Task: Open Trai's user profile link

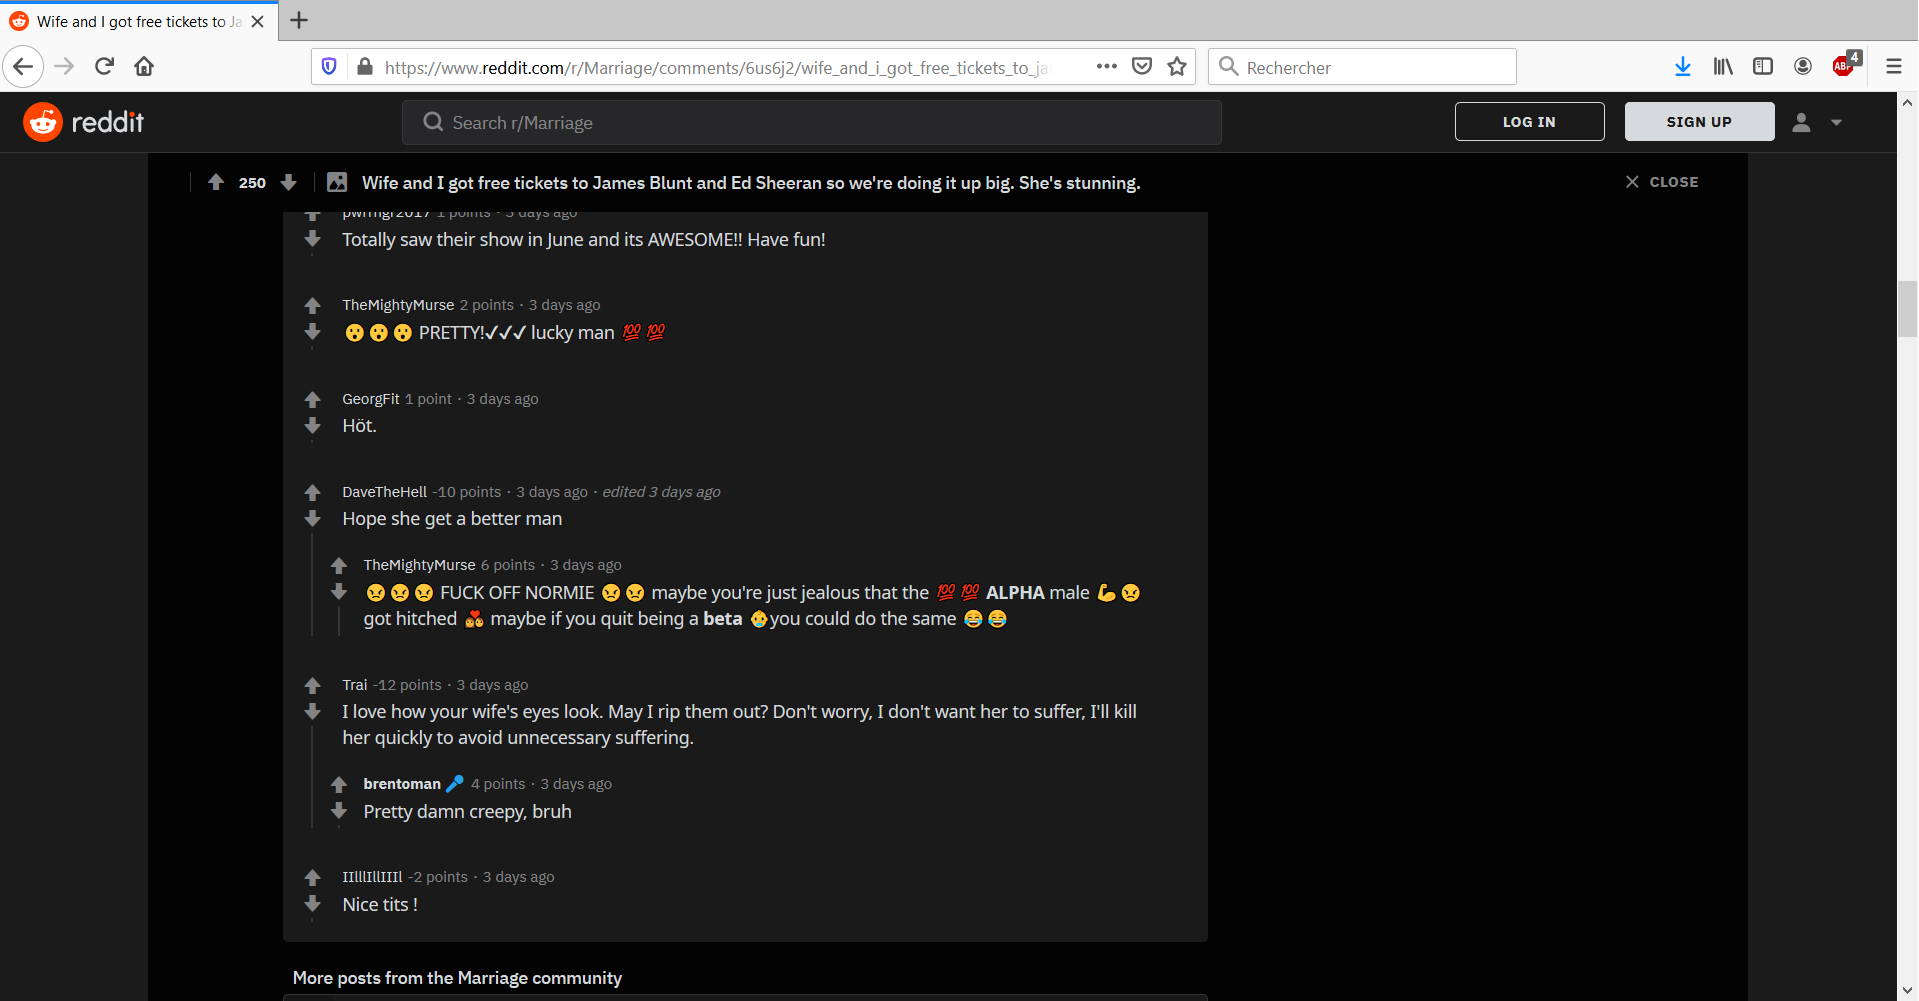Action: [x=355, y=685]
